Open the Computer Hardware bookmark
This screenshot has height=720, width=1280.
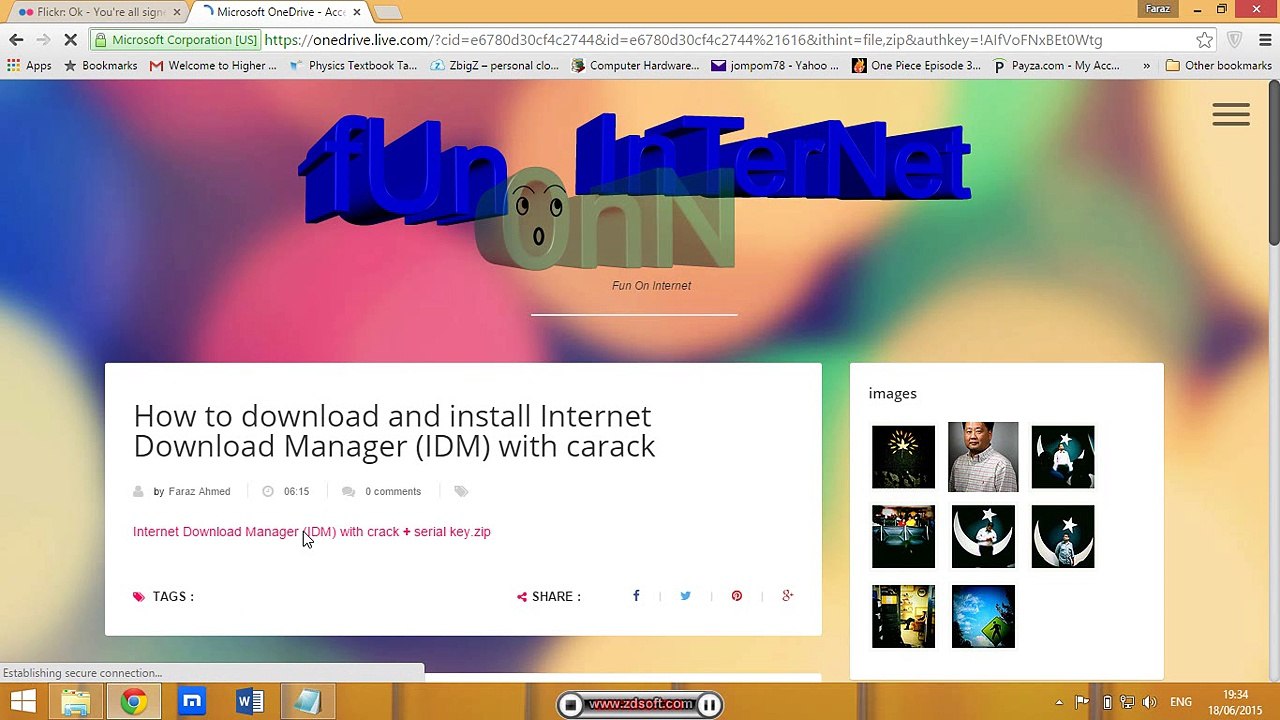click(x=635, y=66)
